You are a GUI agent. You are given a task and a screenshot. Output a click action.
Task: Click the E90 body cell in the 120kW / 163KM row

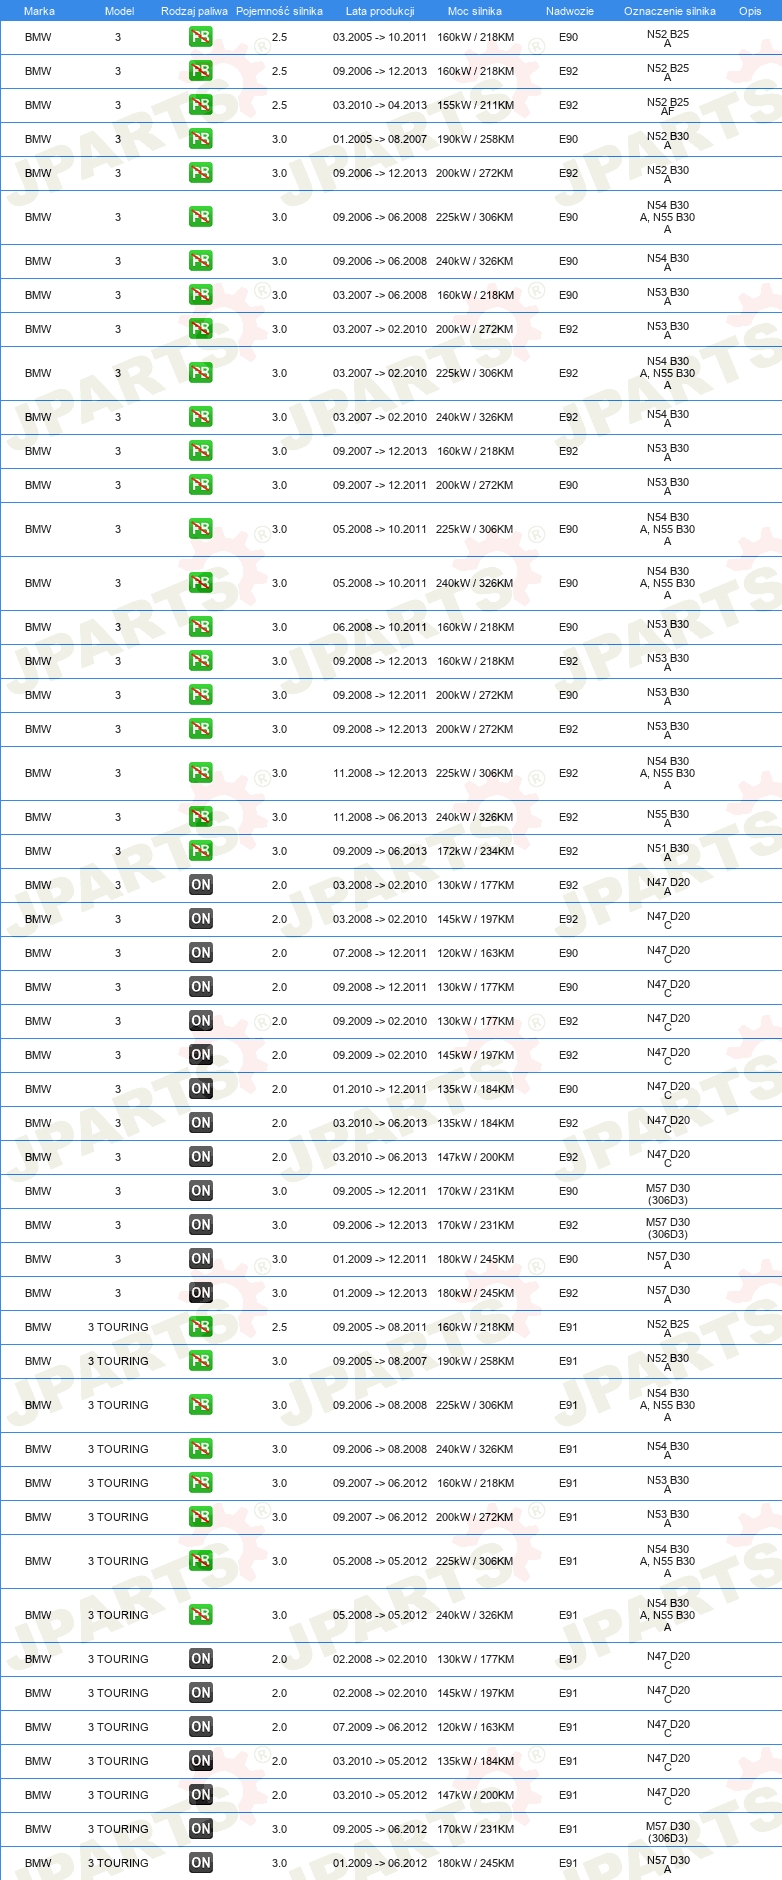pos(568,953)
